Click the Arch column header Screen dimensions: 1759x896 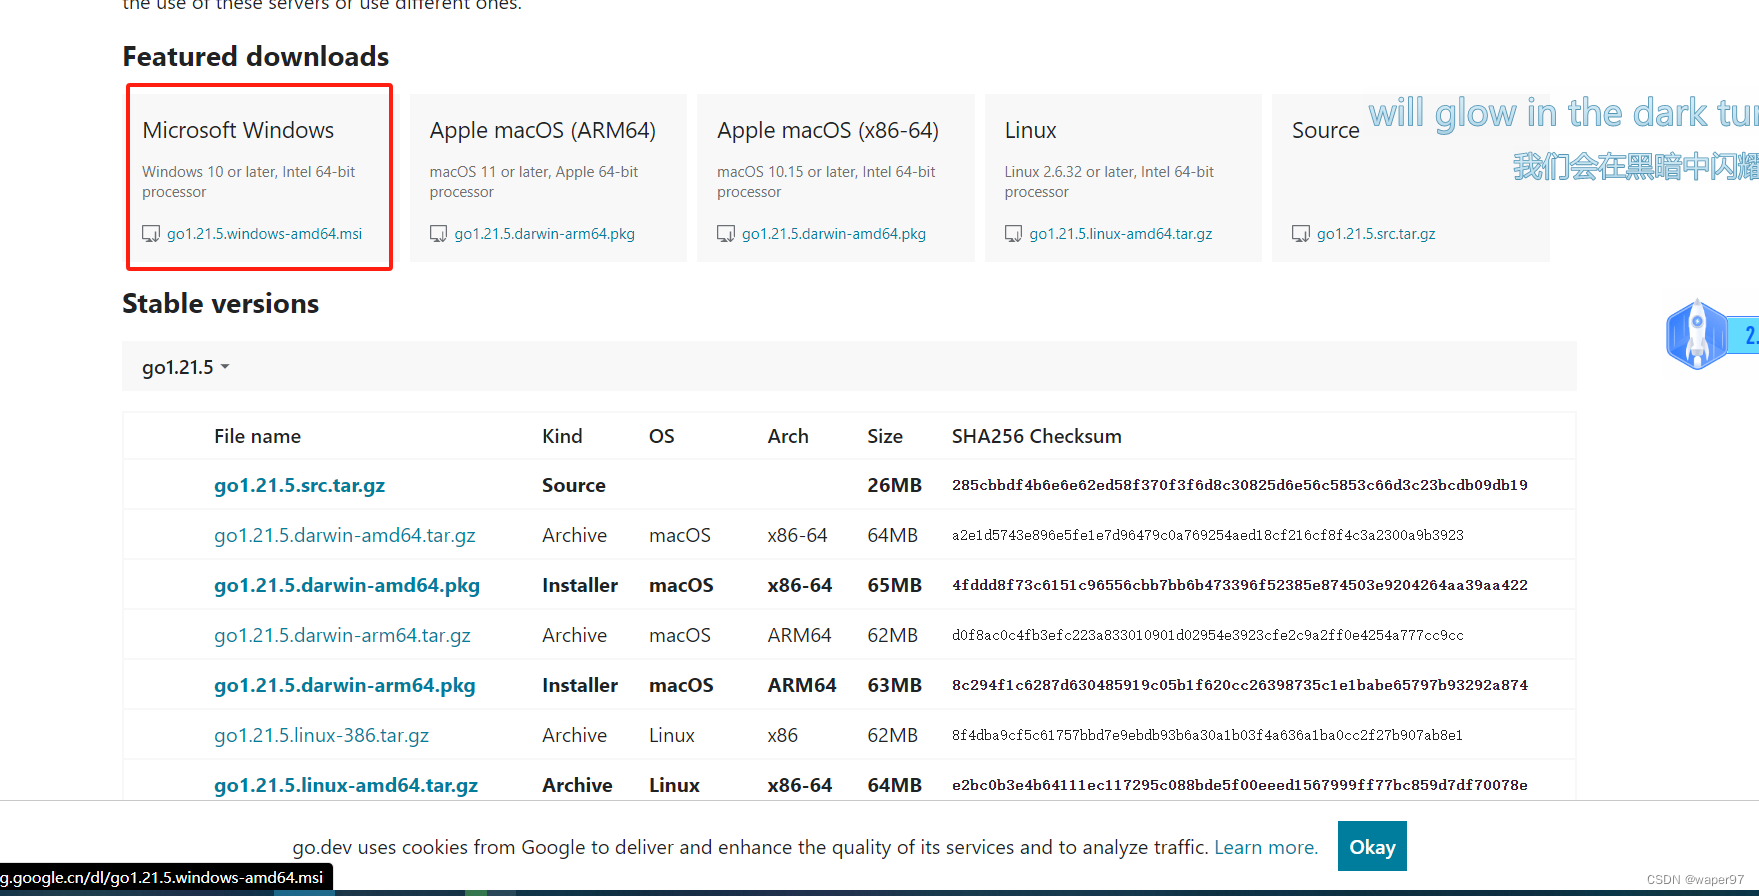[788, 436]
